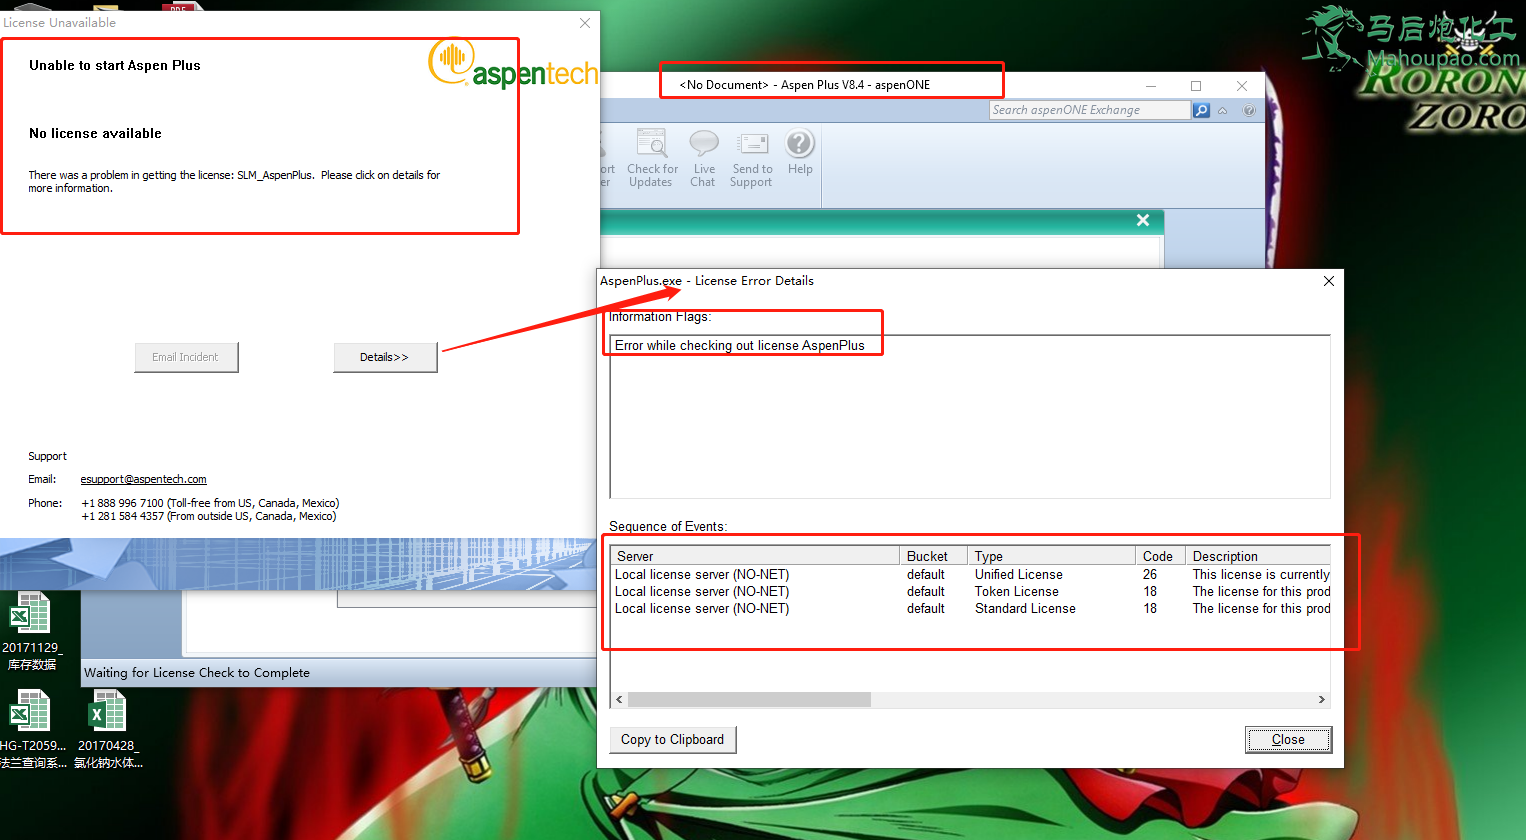Click the left scroll arrow of events list
This screenshot has width=1526, height=840.
coord(619,700)
